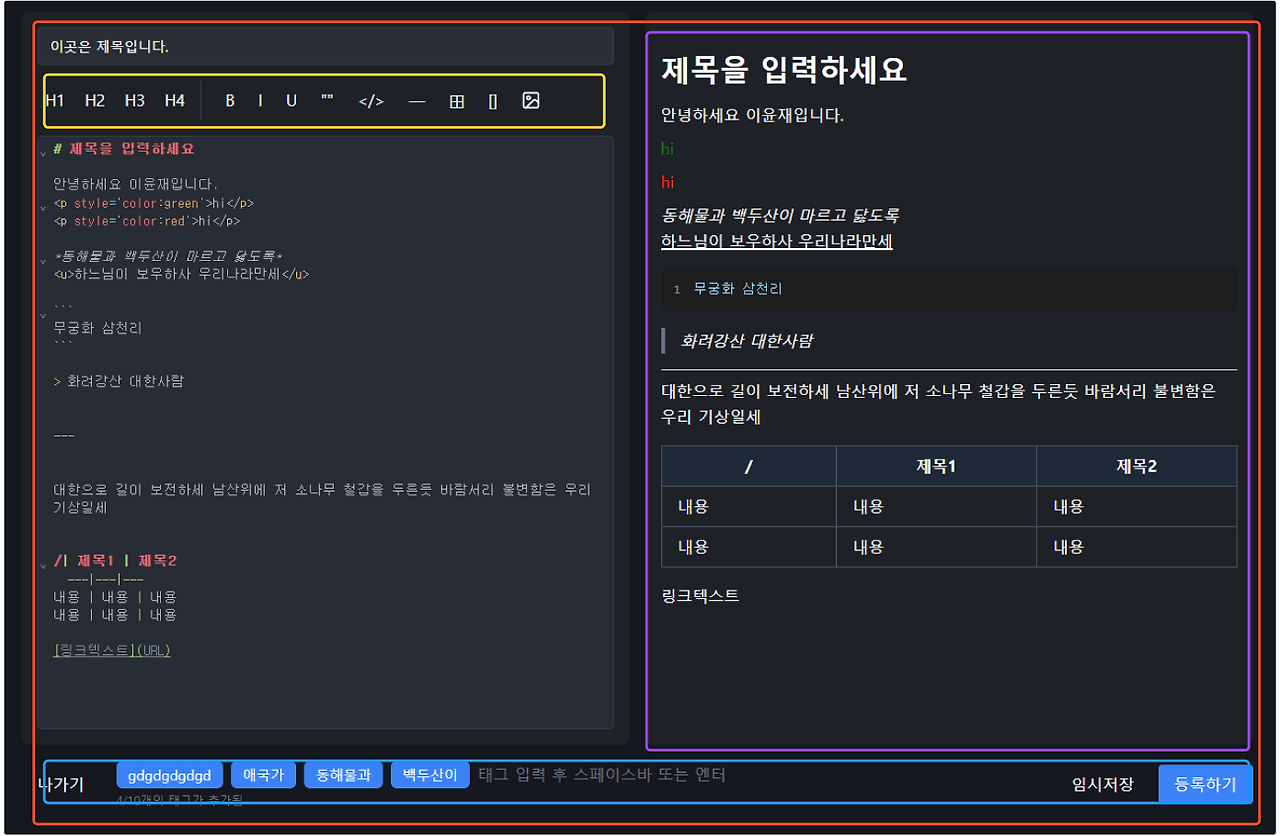Insert a link using the brackets icon

click(493, 100)
